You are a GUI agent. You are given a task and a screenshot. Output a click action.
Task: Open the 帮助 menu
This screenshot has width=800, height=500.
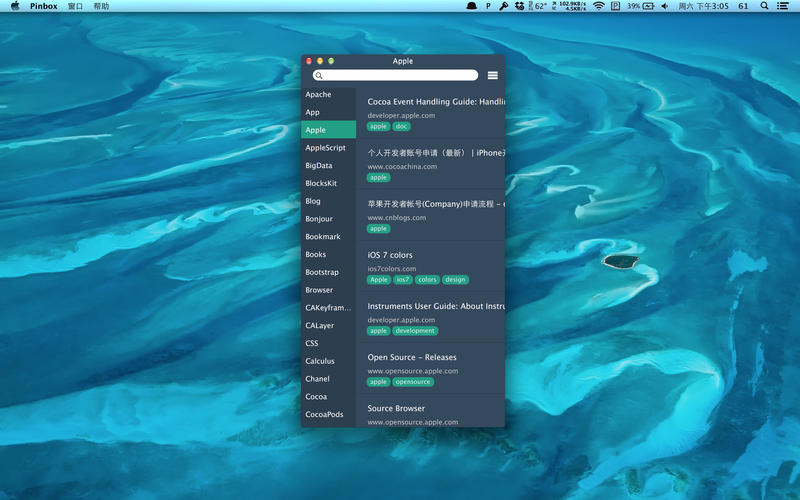[x=101, y=6]
